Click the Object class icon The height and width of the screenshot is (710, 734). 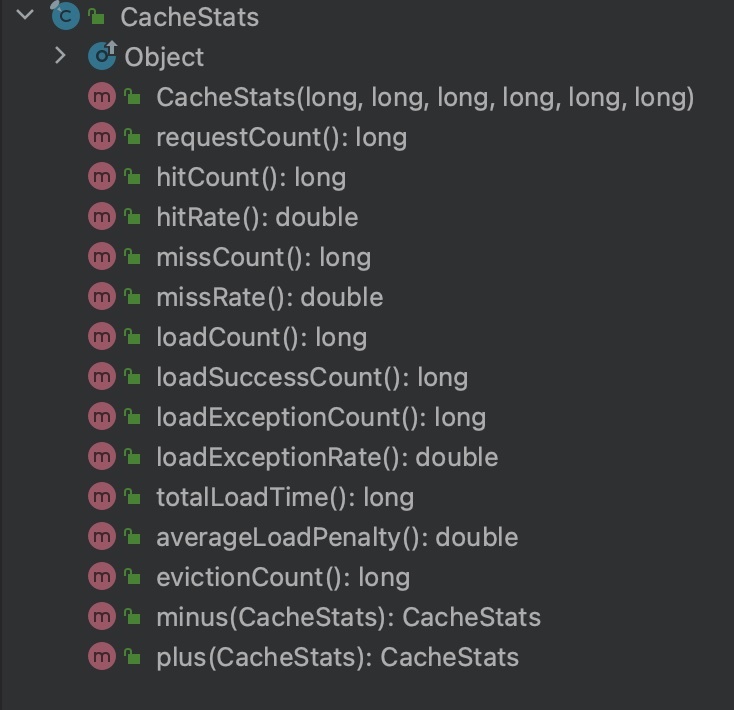pos(102,55)
